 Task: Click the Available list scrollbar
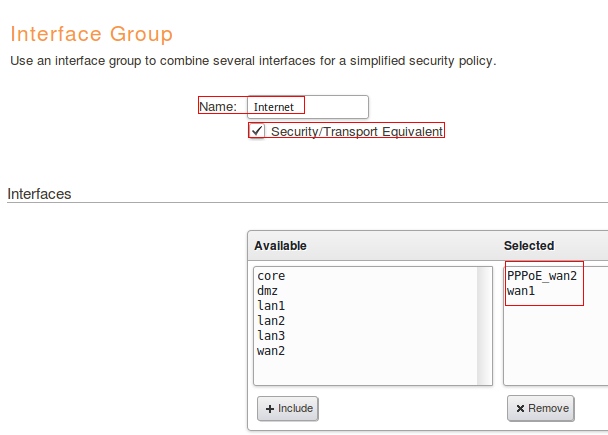click(x=485, y=323)
